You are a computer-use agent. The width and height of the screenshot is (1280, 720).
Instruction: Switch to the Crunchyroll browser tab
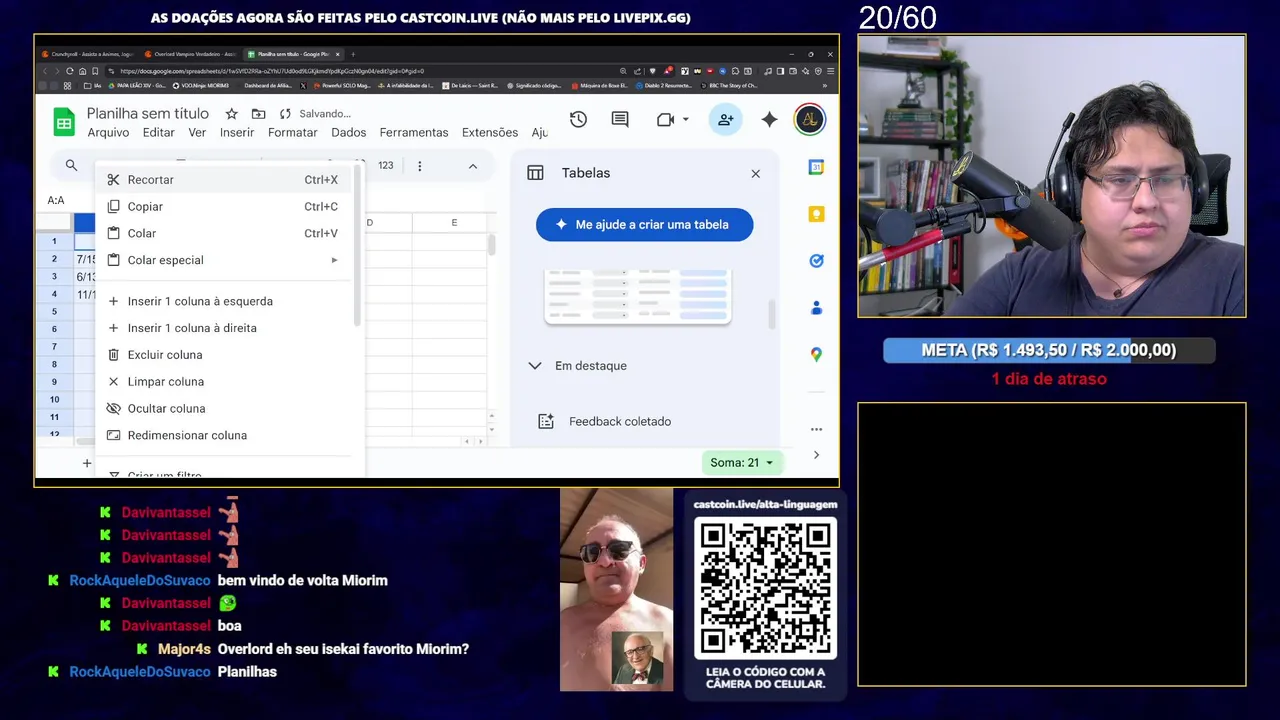pyautogui.click(x=87, y=54)
